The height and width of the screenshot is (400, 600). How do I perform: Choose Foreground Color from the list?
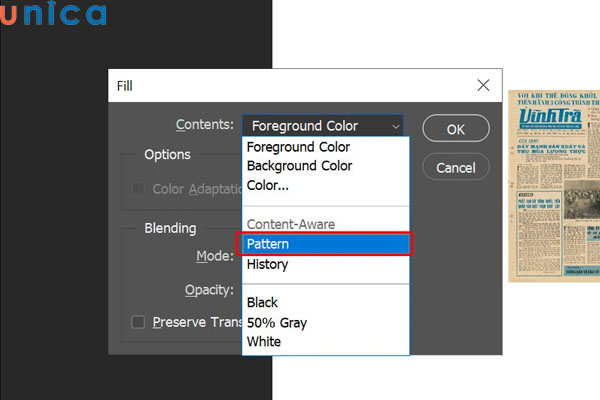pyautogui.click(x=299, y=147)
